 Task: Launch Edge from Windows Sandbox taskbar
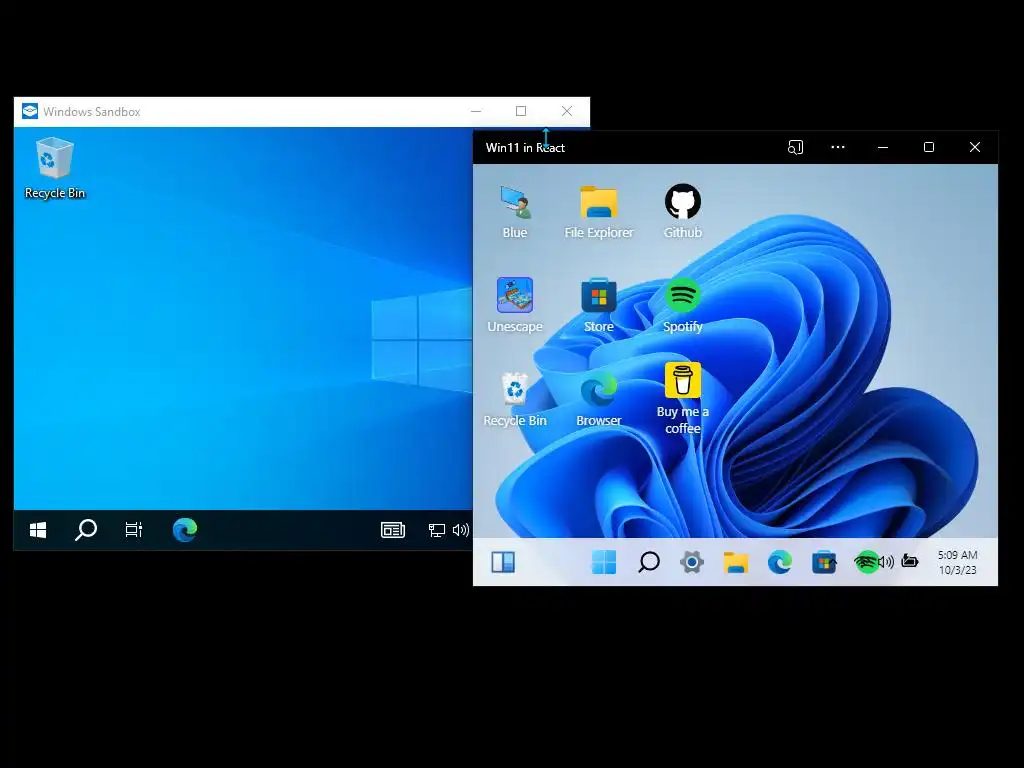pos(185,530)
